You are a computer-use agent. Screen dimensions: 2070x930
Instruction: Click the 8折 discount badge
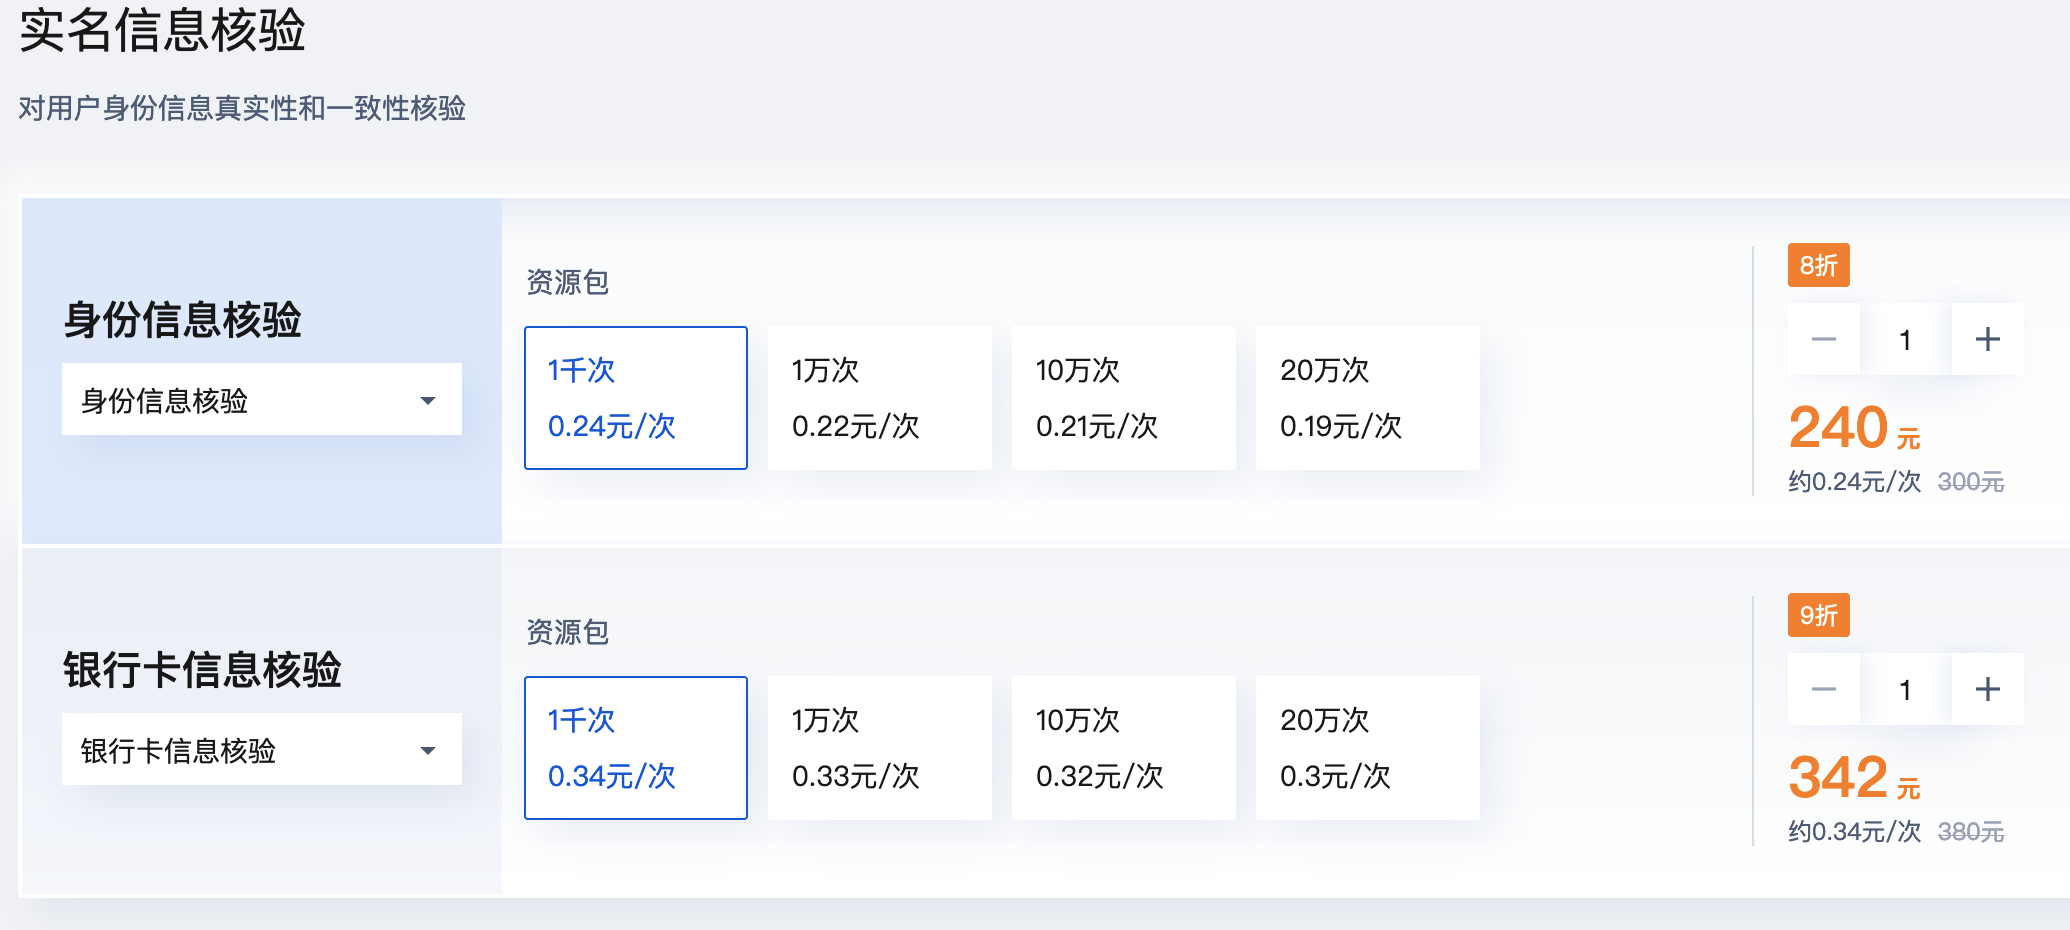tap(1819, 264)
